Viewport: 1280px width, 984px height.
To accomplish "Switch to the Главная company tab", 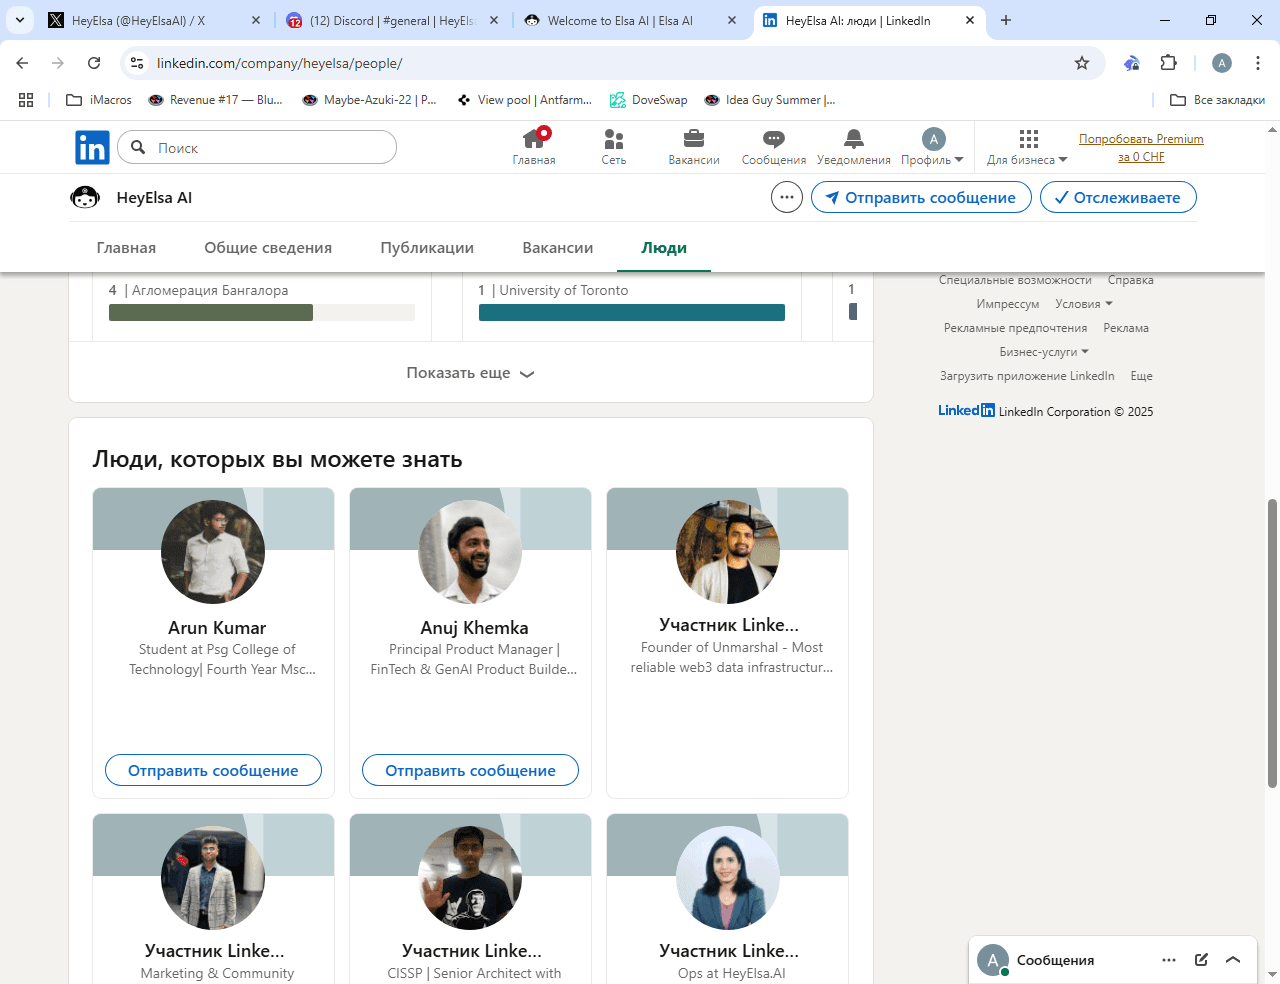I will (126, 248).
